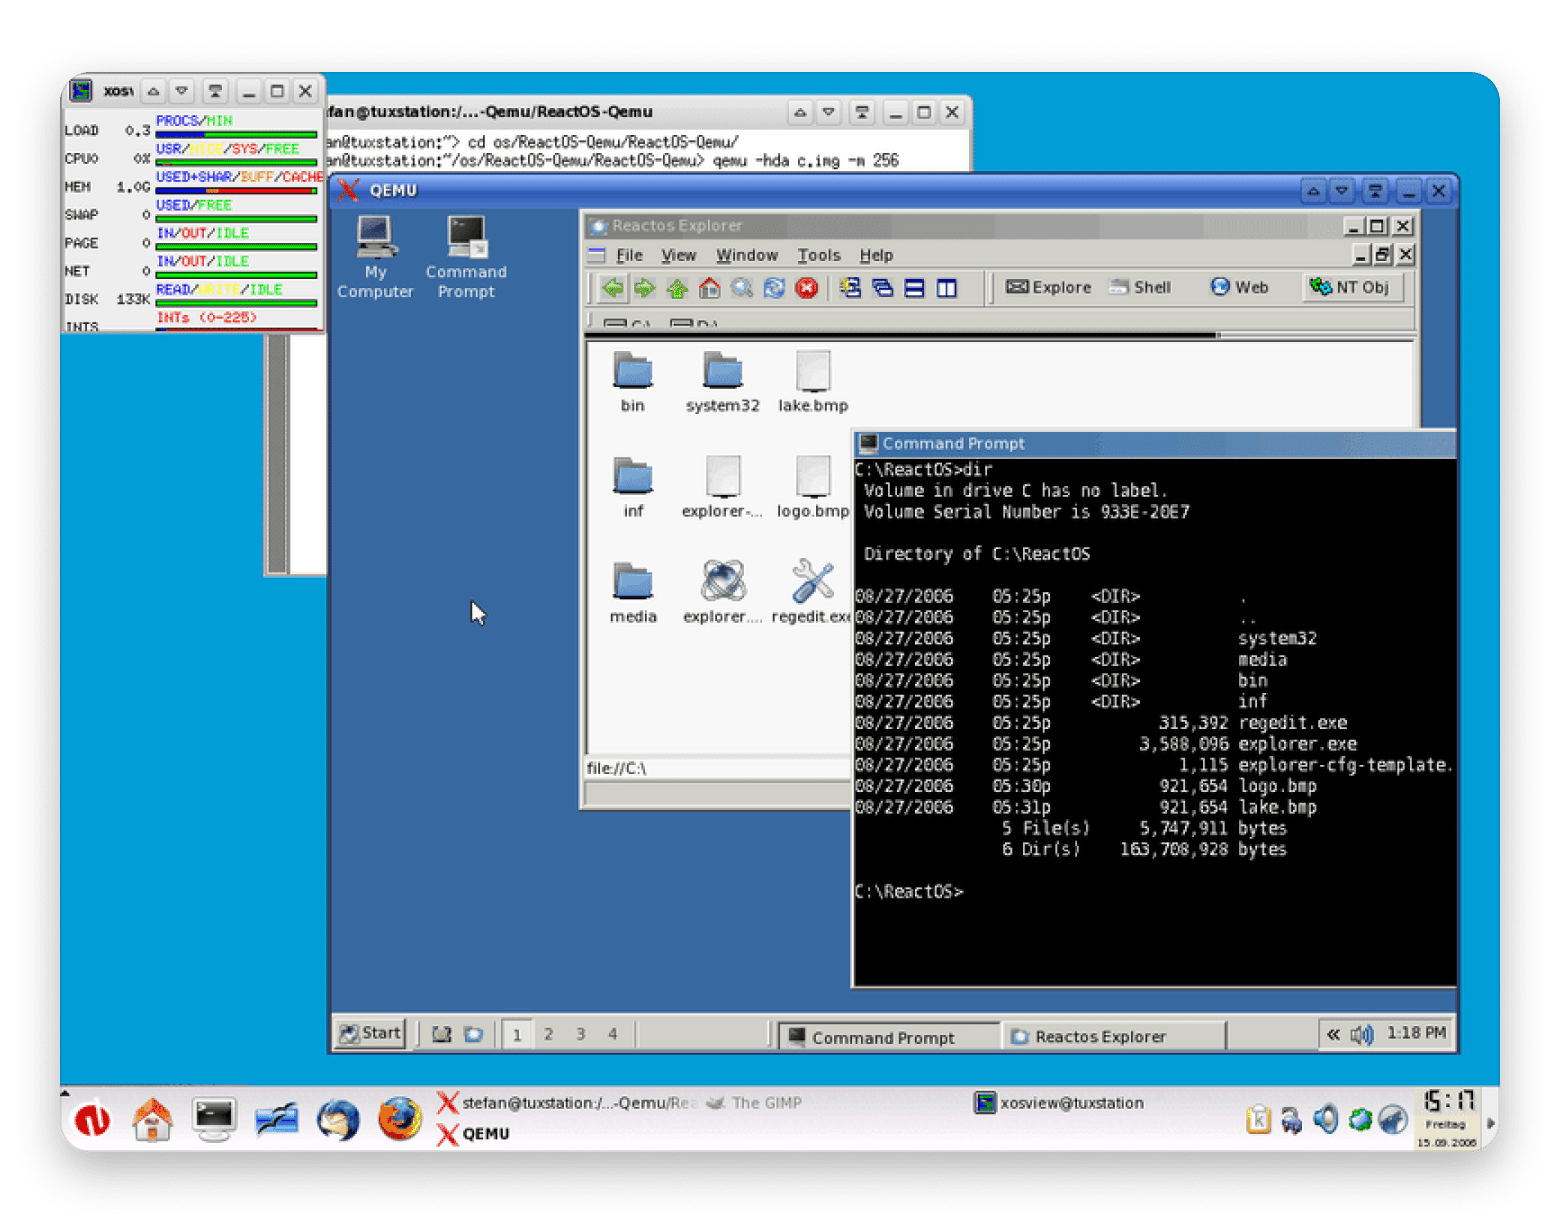Toggle the side tree view icon

click(x=850, y=288)
